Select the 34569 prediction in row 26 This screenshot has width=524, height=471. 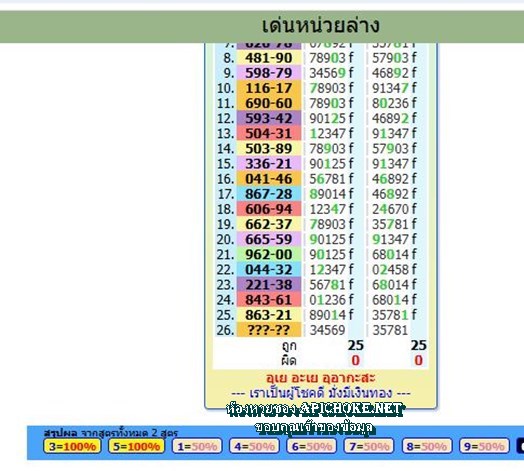(x=327, y=330)
